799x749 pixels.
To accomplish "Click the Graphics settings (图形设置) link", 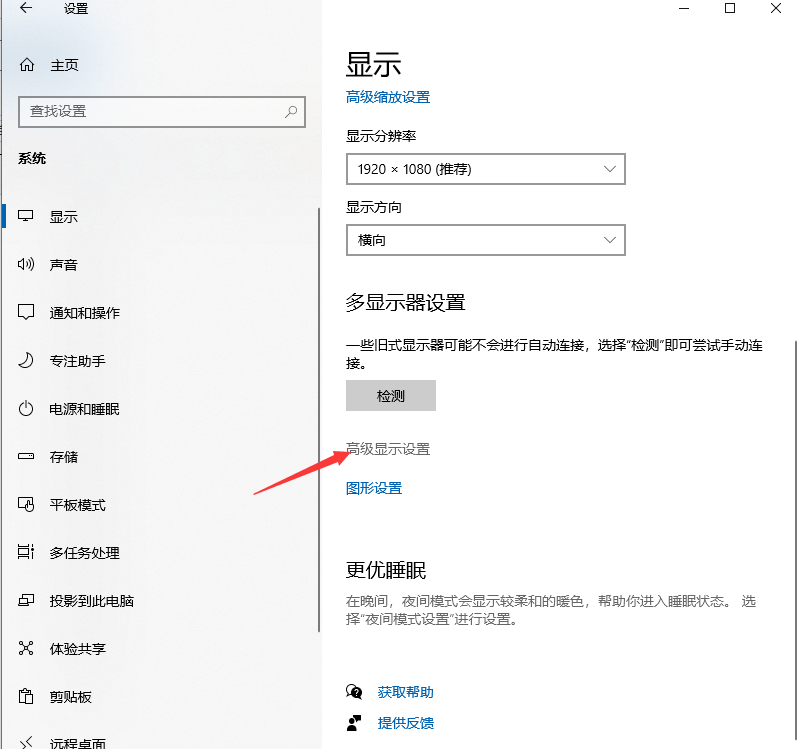I will 374,488.
